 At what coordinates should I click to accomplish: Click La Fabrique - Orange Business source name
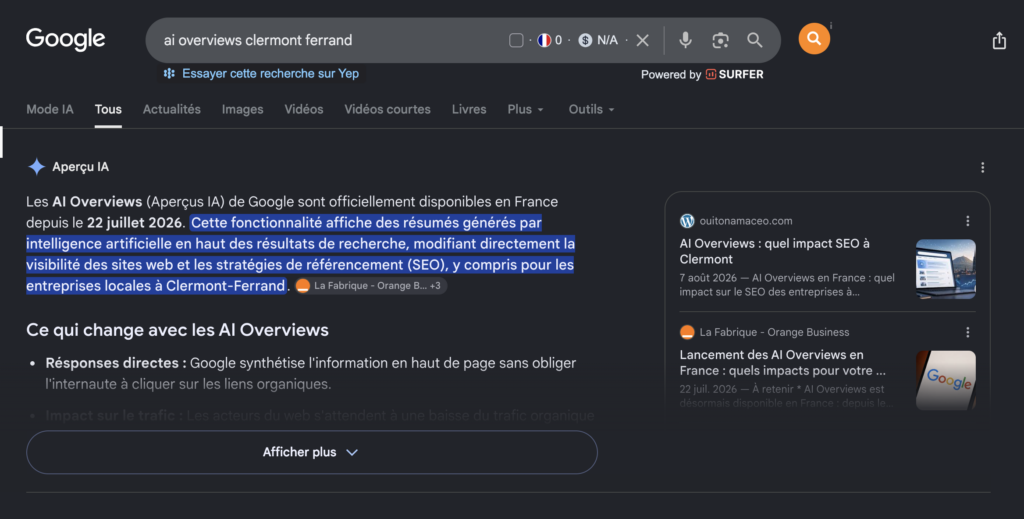point(775,332)
